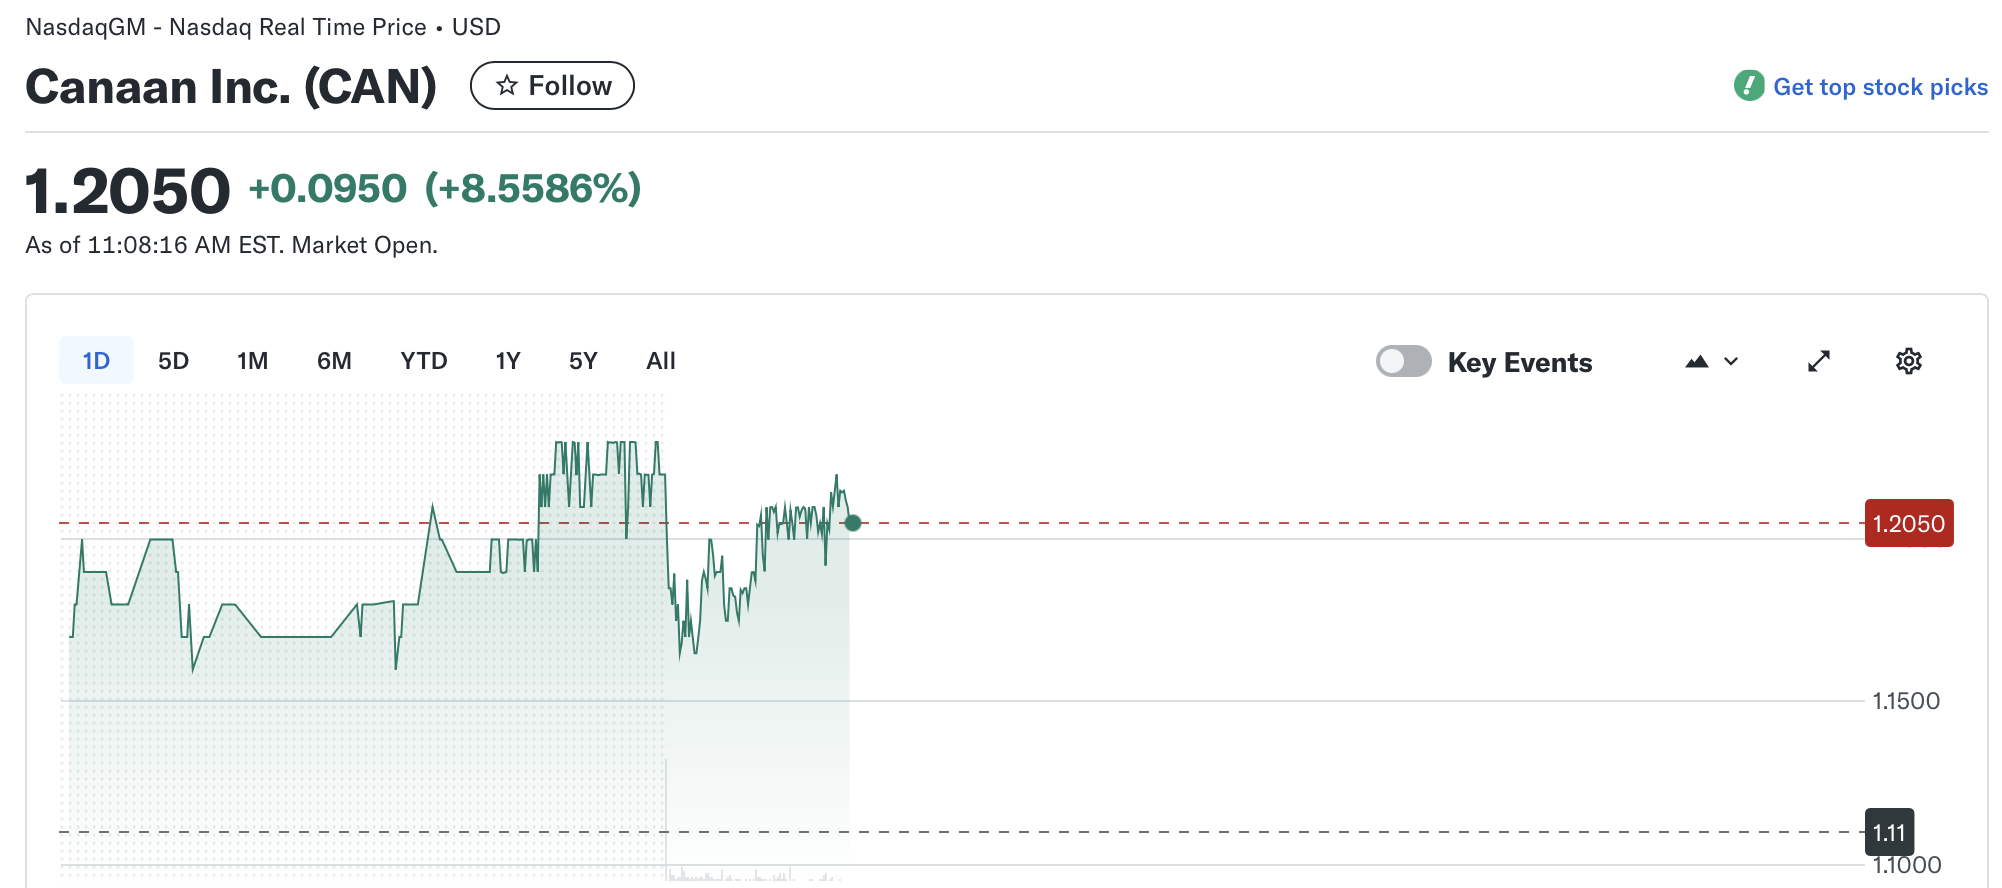
Task: Select the 5Y range tab
Action: click(x=583, y=361)
